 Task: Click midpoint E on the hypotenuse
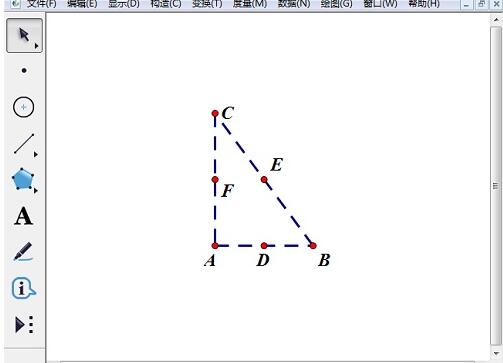tap(264, 180)
